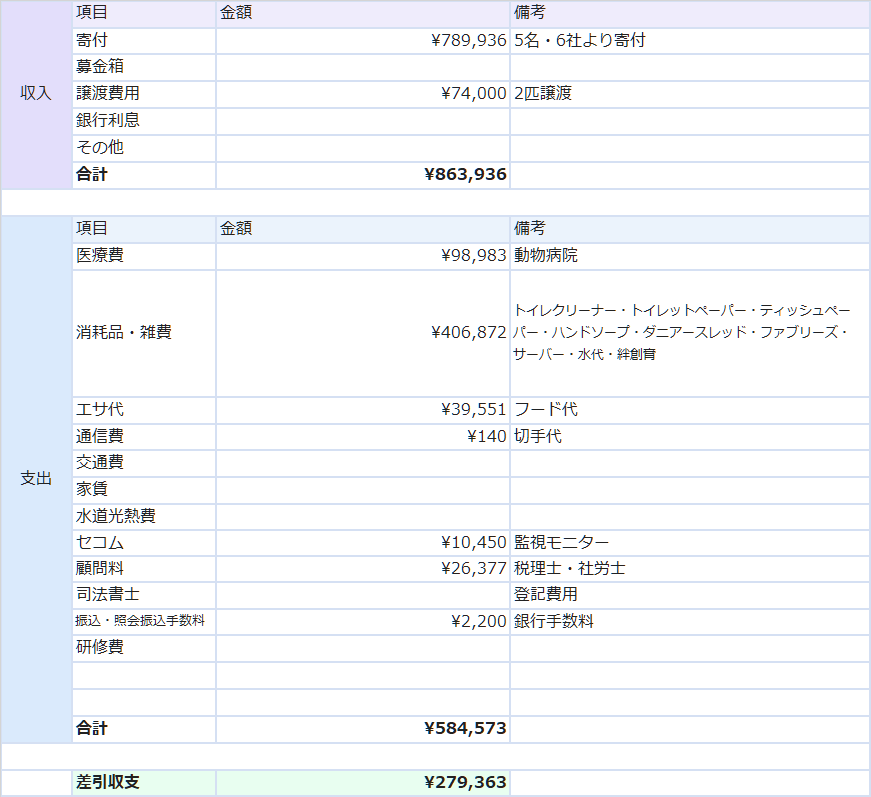Click the 支出 section label cell
The height and width of the screenshot is (797, 871).
36,479
